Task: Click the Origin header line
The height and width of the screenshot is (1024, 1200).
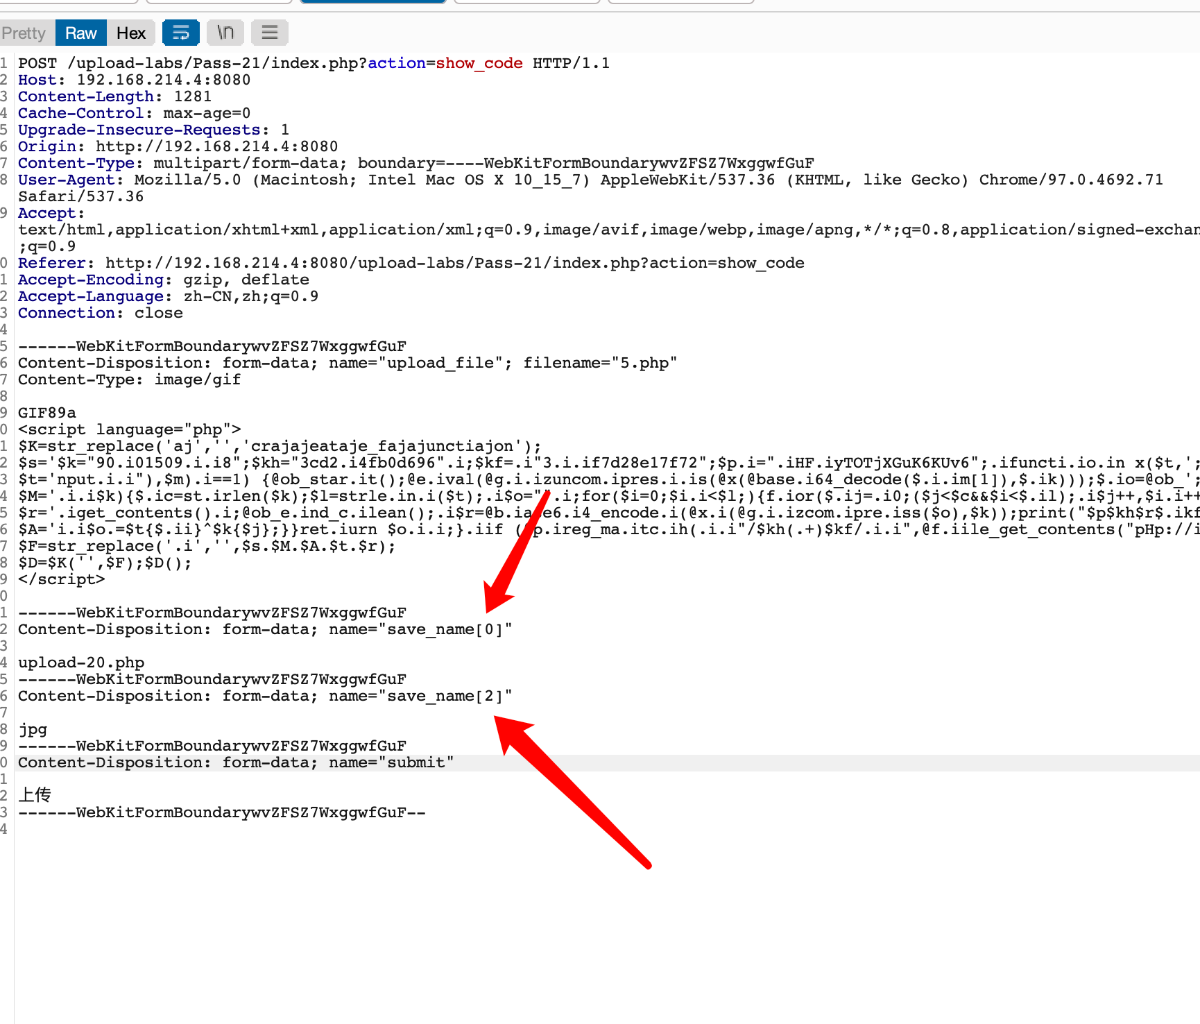Action: click(x=178, y=147)
